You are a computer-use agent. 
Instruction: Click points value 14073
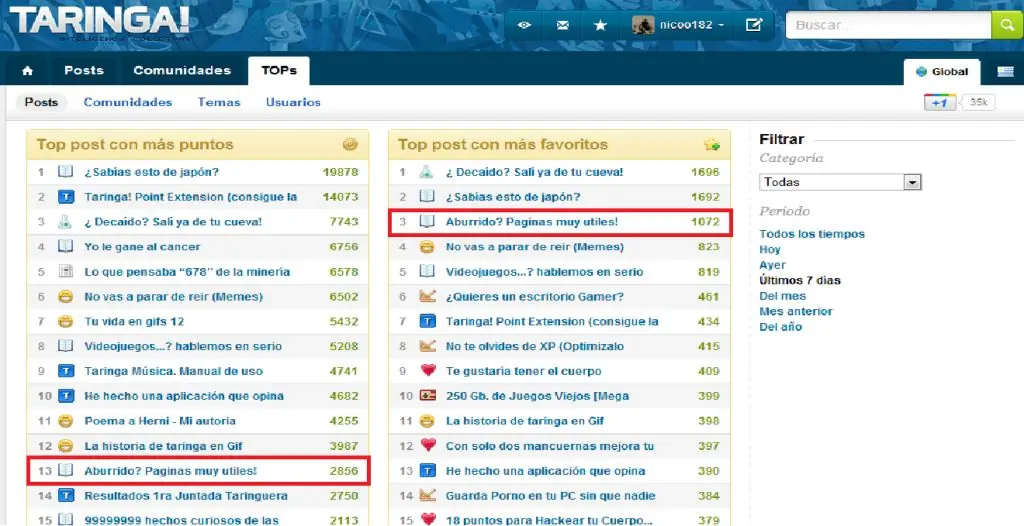(x=340, y=197)
